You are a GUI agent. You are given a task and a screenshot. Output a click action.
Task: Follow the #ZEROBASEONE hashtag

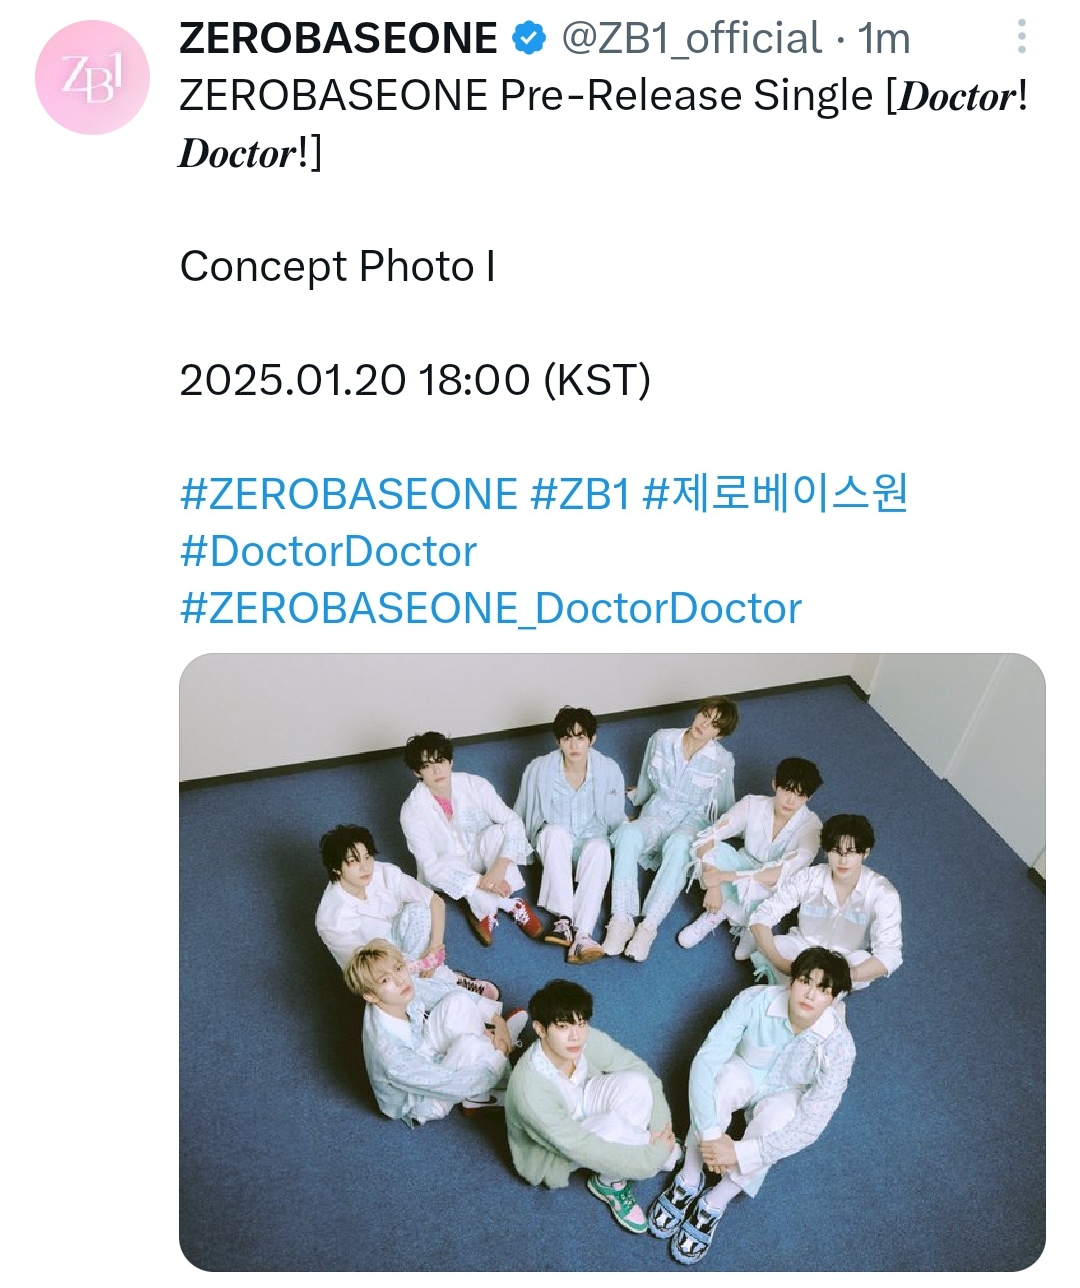[x=348, y=494]
